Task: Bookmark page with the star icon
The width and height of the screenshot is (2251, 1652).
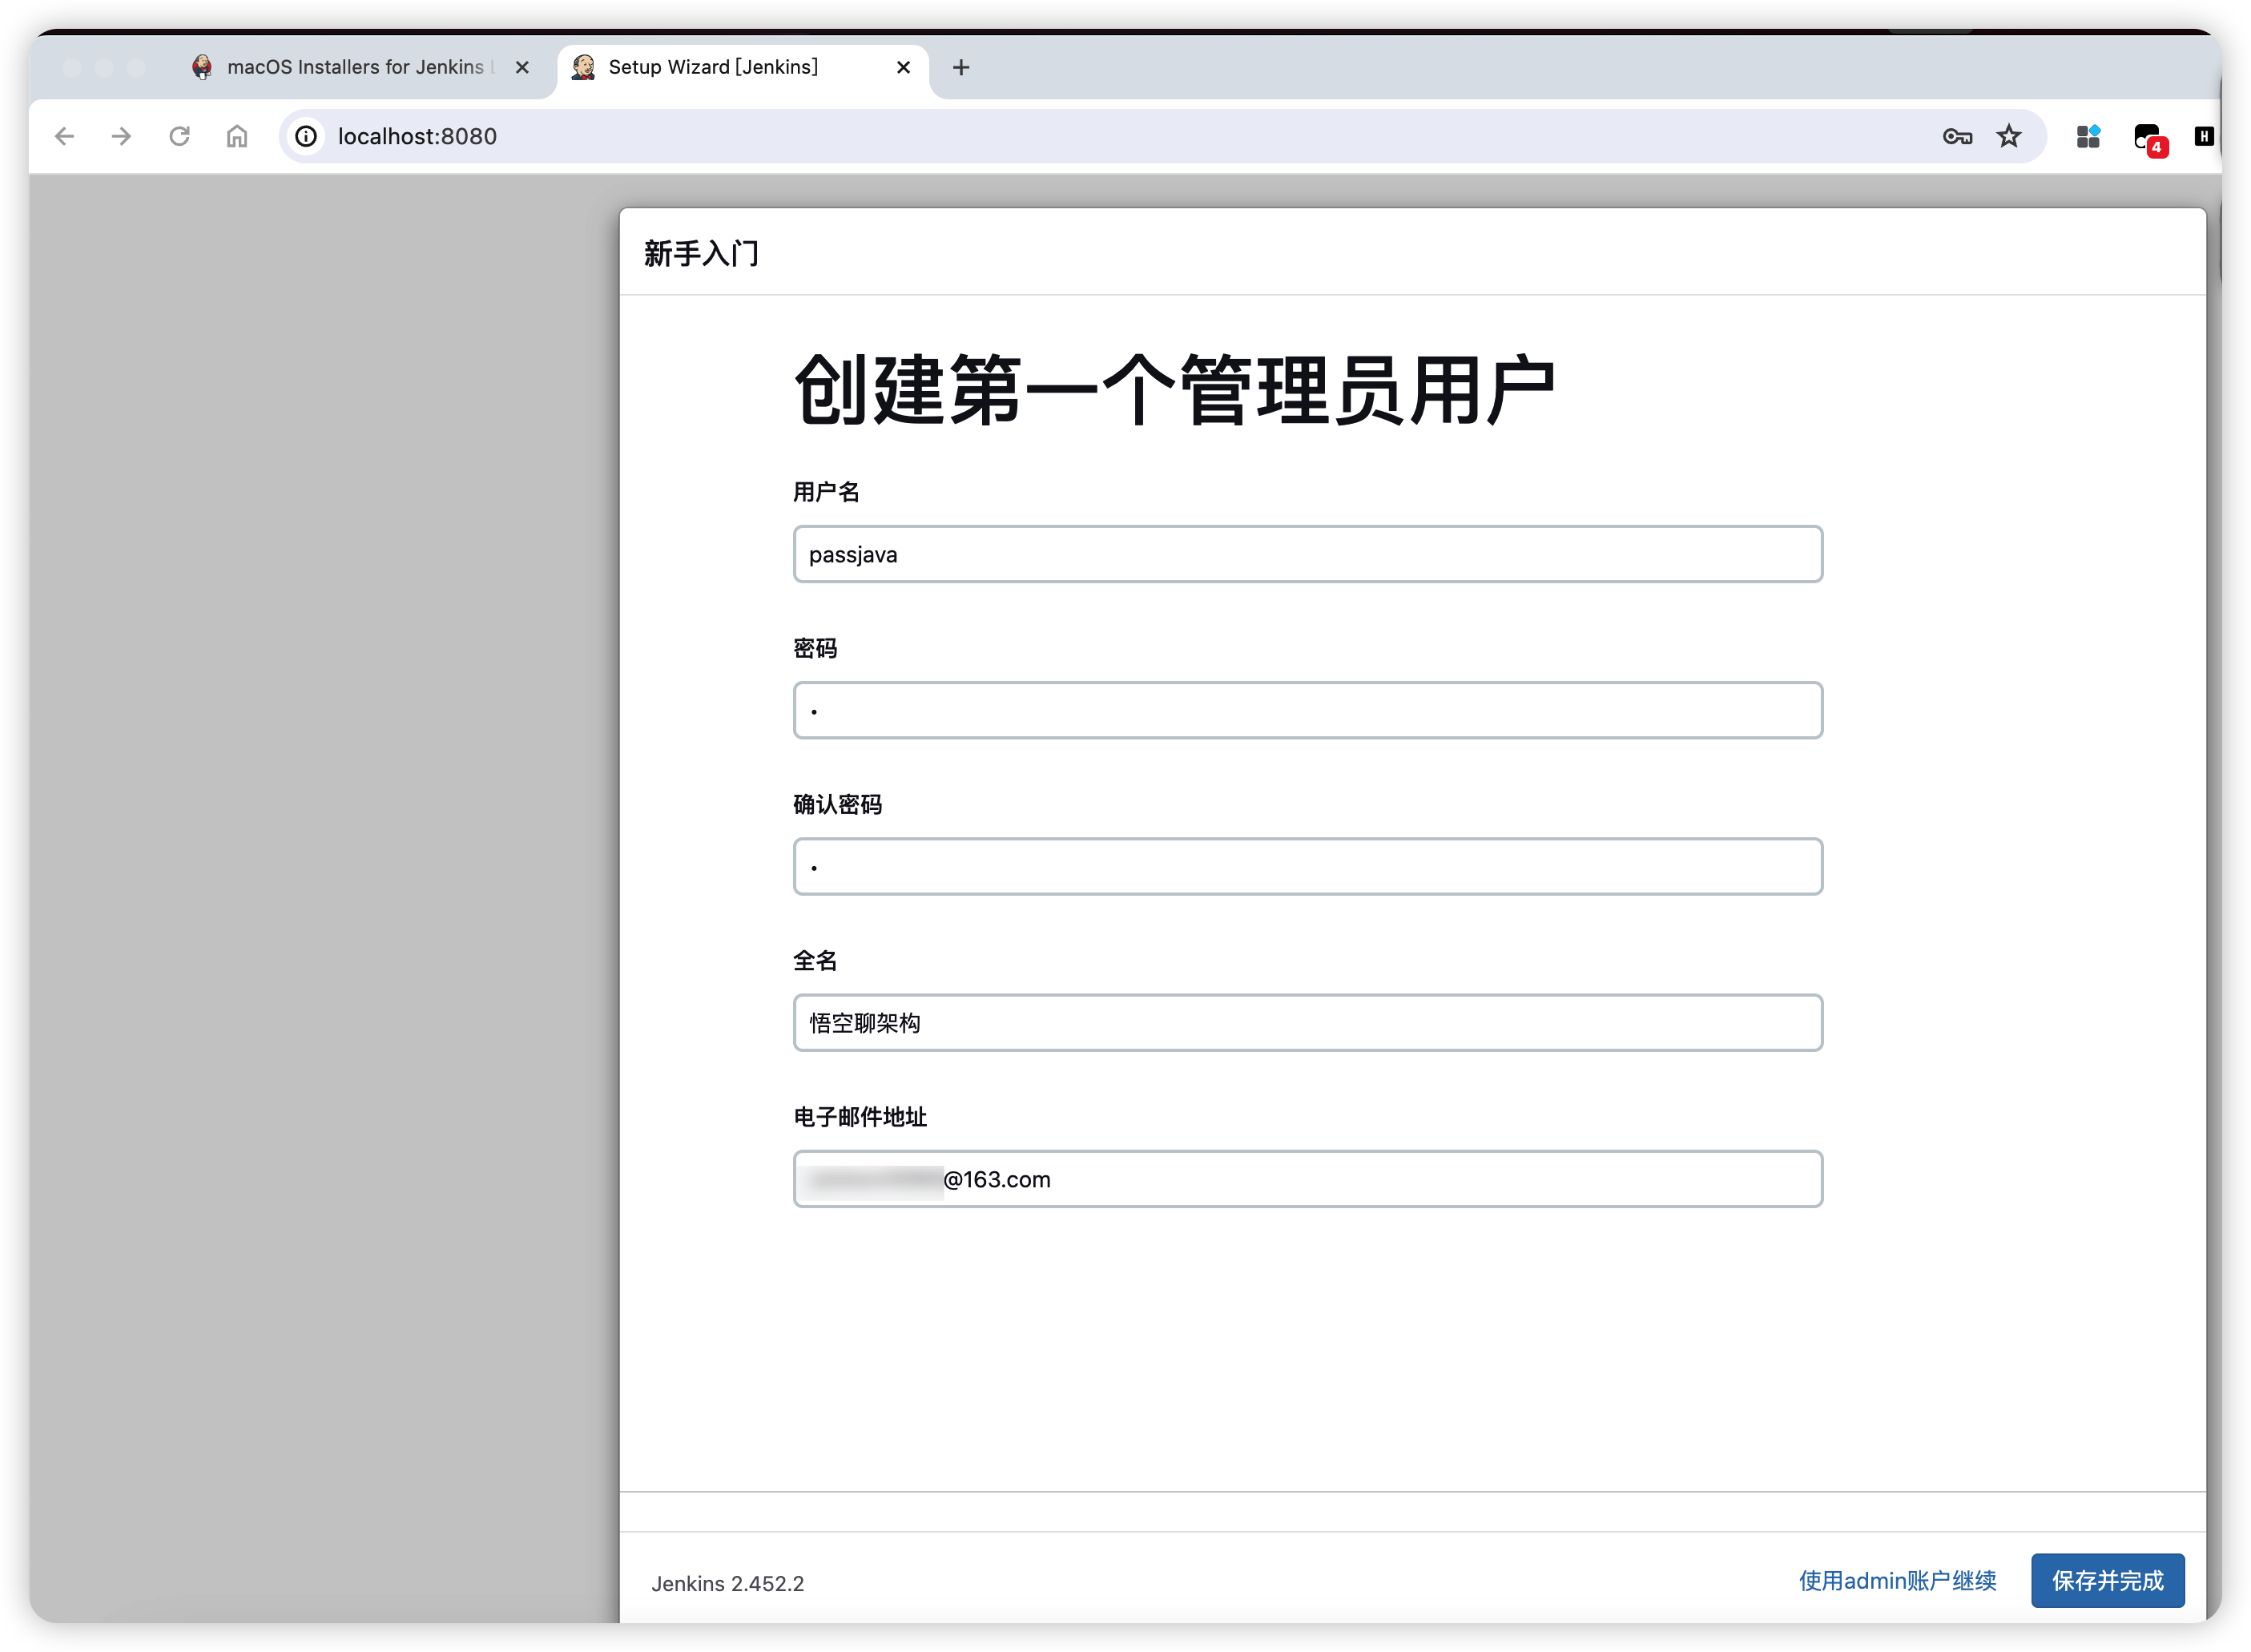Action: click(x=2009, y=136)
